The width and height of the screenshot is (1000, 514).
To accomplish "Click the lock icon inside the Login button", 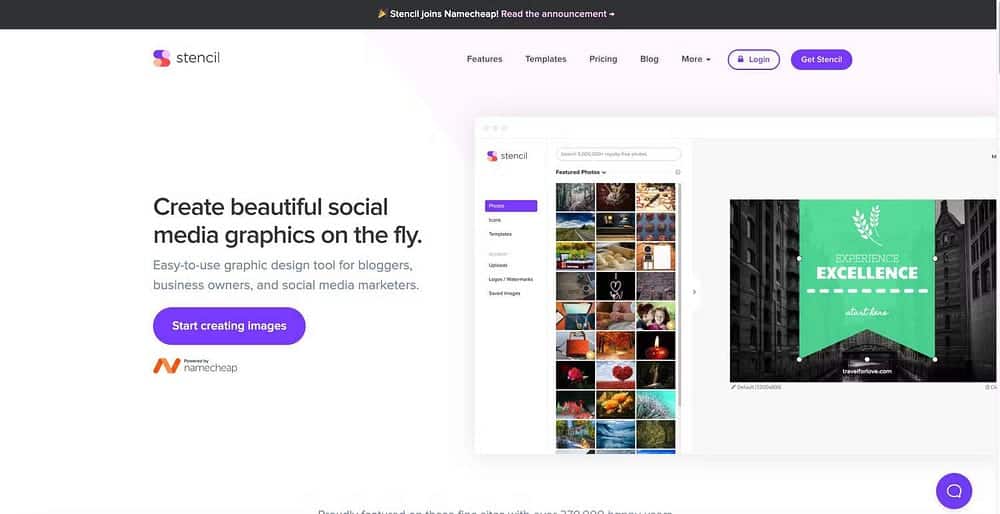I will pyautogui.click(x=740, y=59).
